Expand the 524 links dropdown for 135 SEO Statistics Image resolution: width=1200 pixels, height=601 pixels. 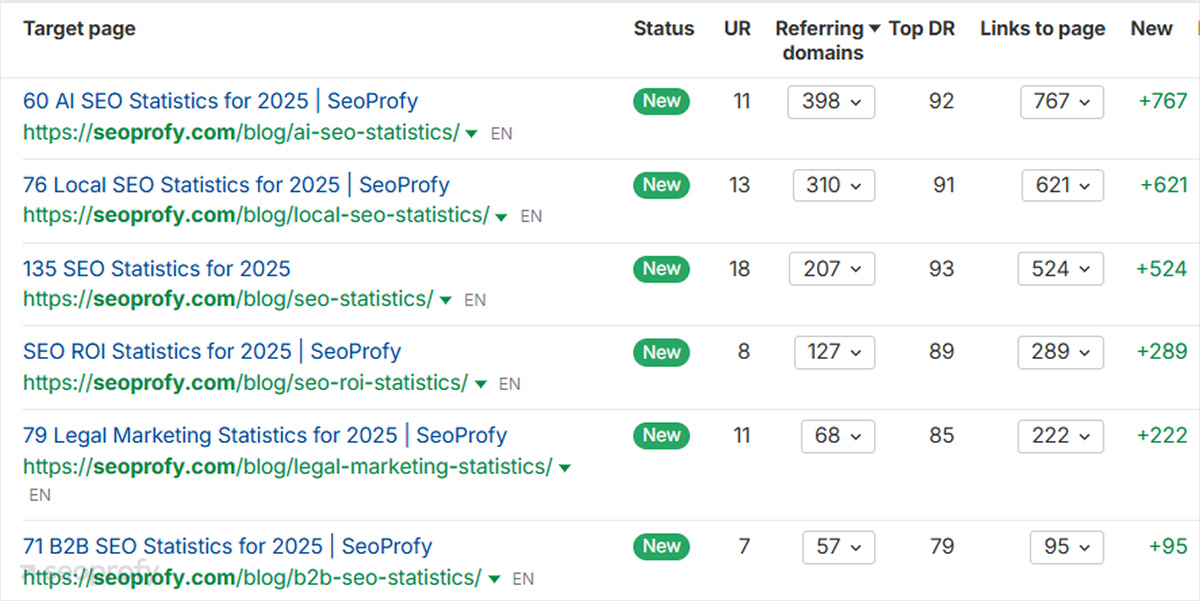click(x=1060, y=268)
